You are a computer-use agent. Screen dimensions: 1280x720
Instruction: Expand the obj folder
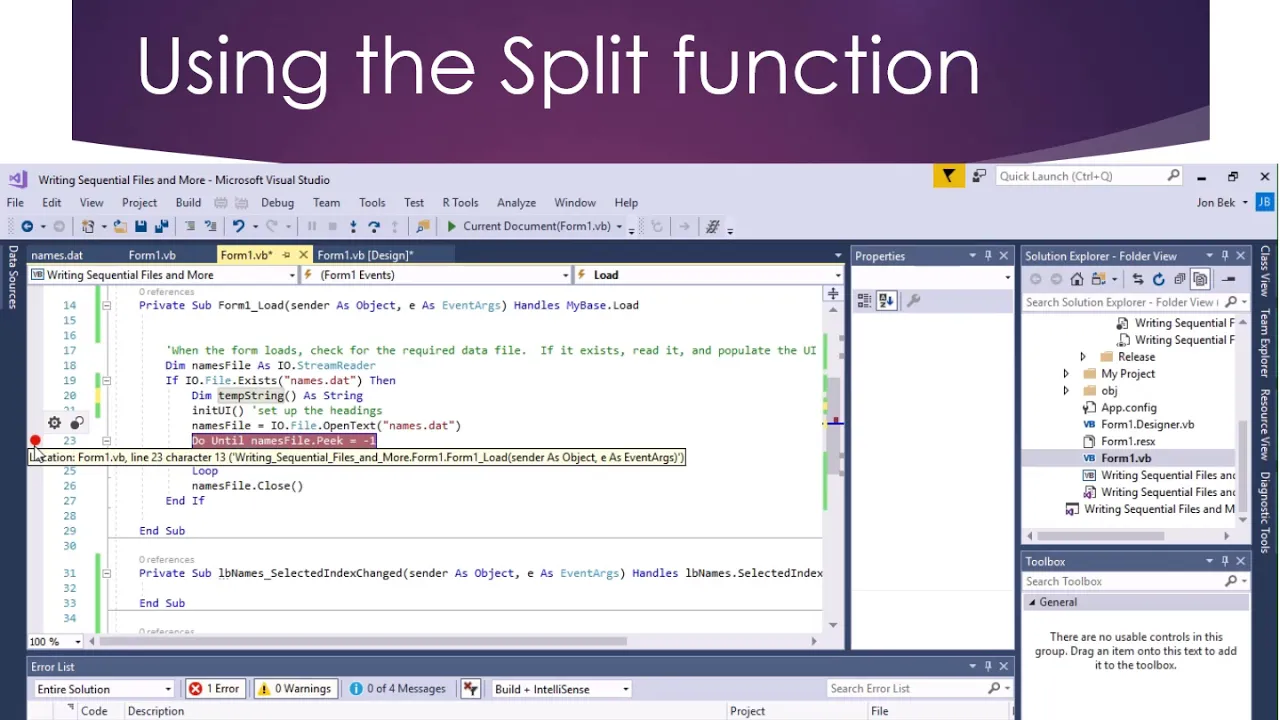[1066, 391]
